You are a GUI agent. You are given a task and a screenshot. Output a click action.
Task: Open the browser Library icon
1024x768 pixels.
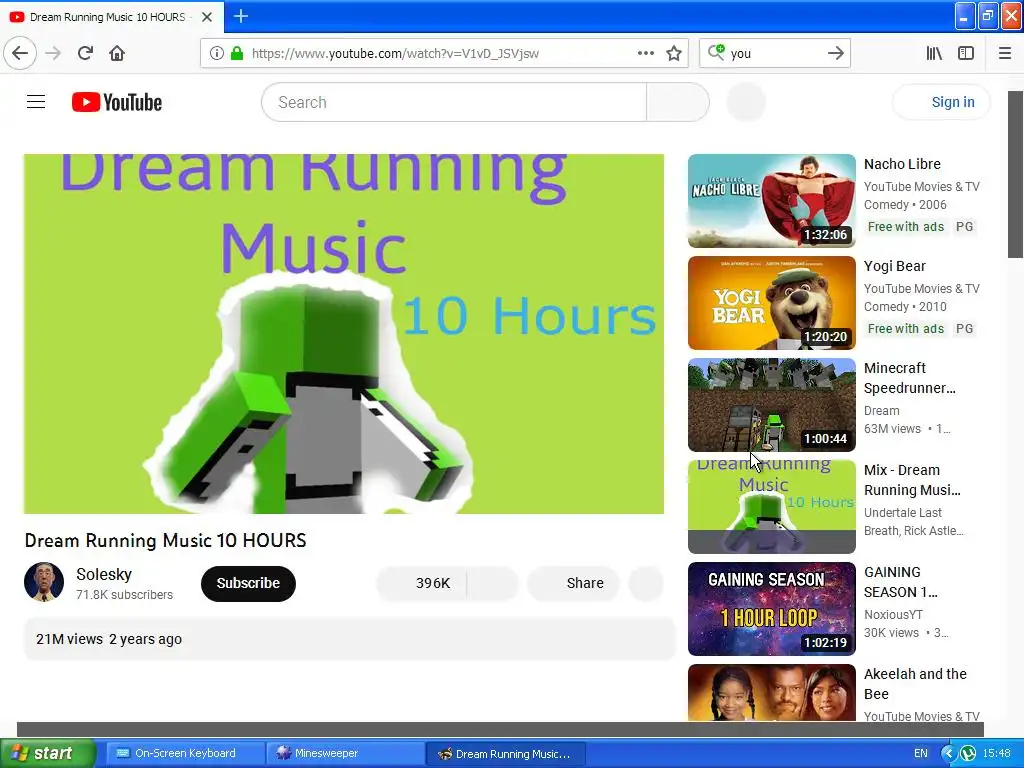point(935,53)
